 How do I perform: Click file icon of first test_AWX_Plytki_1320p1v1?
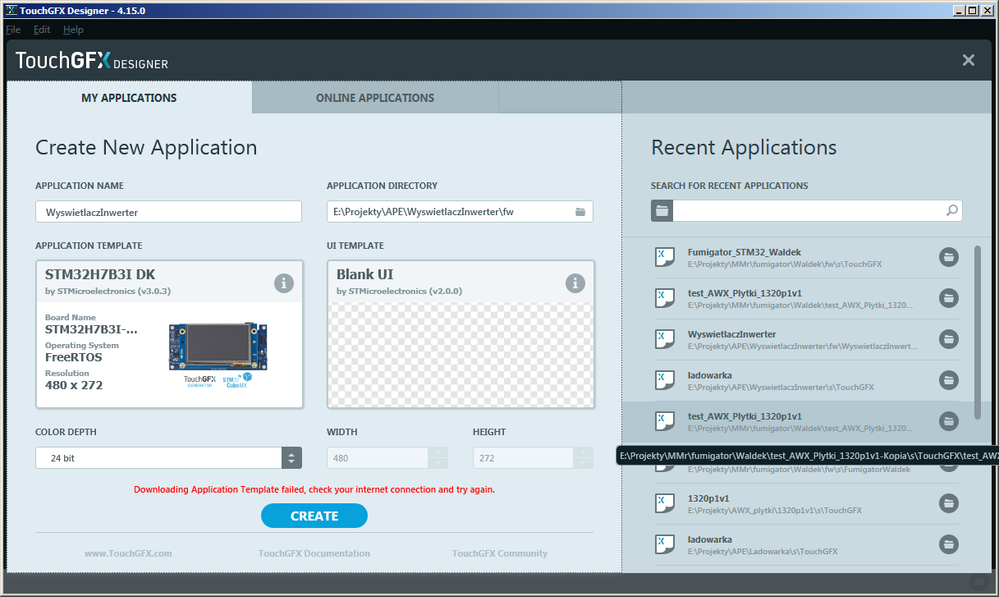click(x=665, y=298)
